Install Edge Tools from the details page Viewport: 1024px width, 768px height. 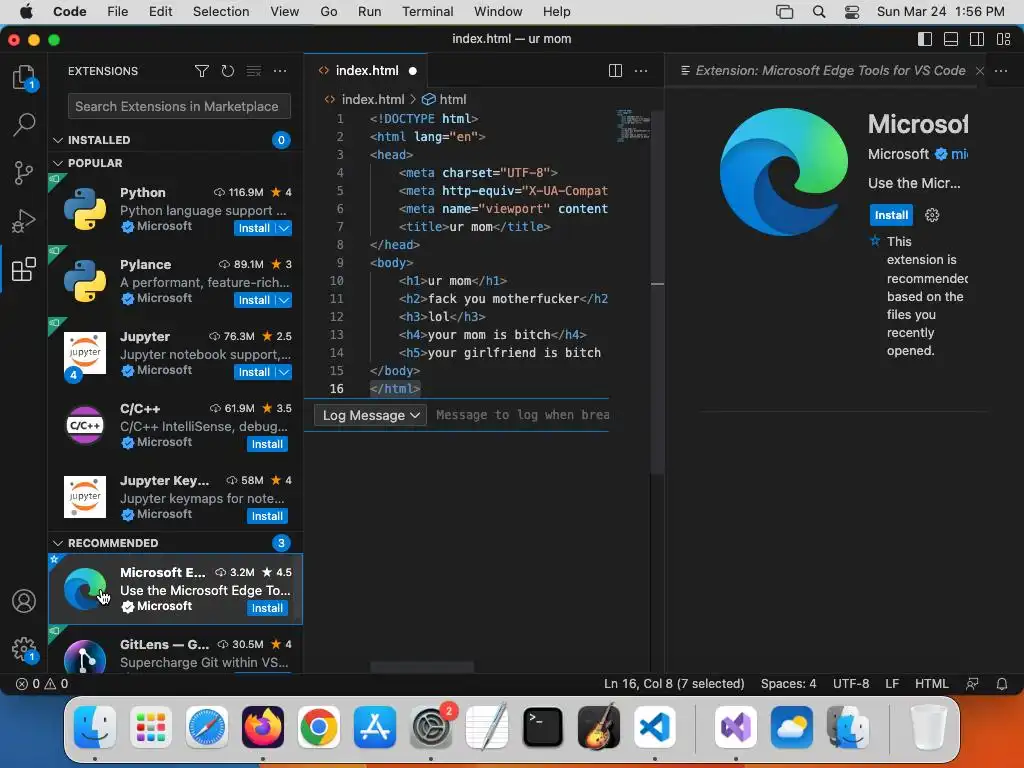[891, 215]
